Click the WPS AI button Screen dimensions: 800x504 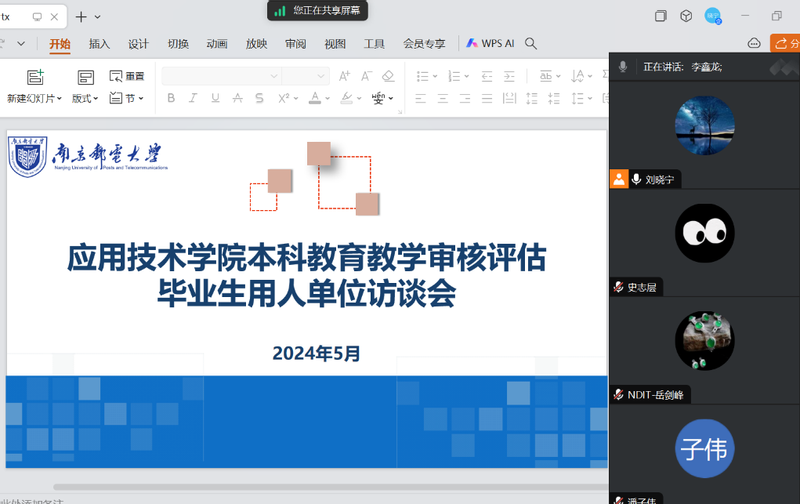[490, 44]
